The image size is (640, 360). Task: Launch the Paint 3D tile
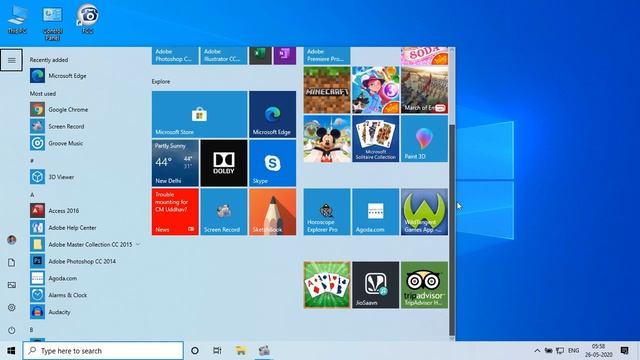(424, 139)
